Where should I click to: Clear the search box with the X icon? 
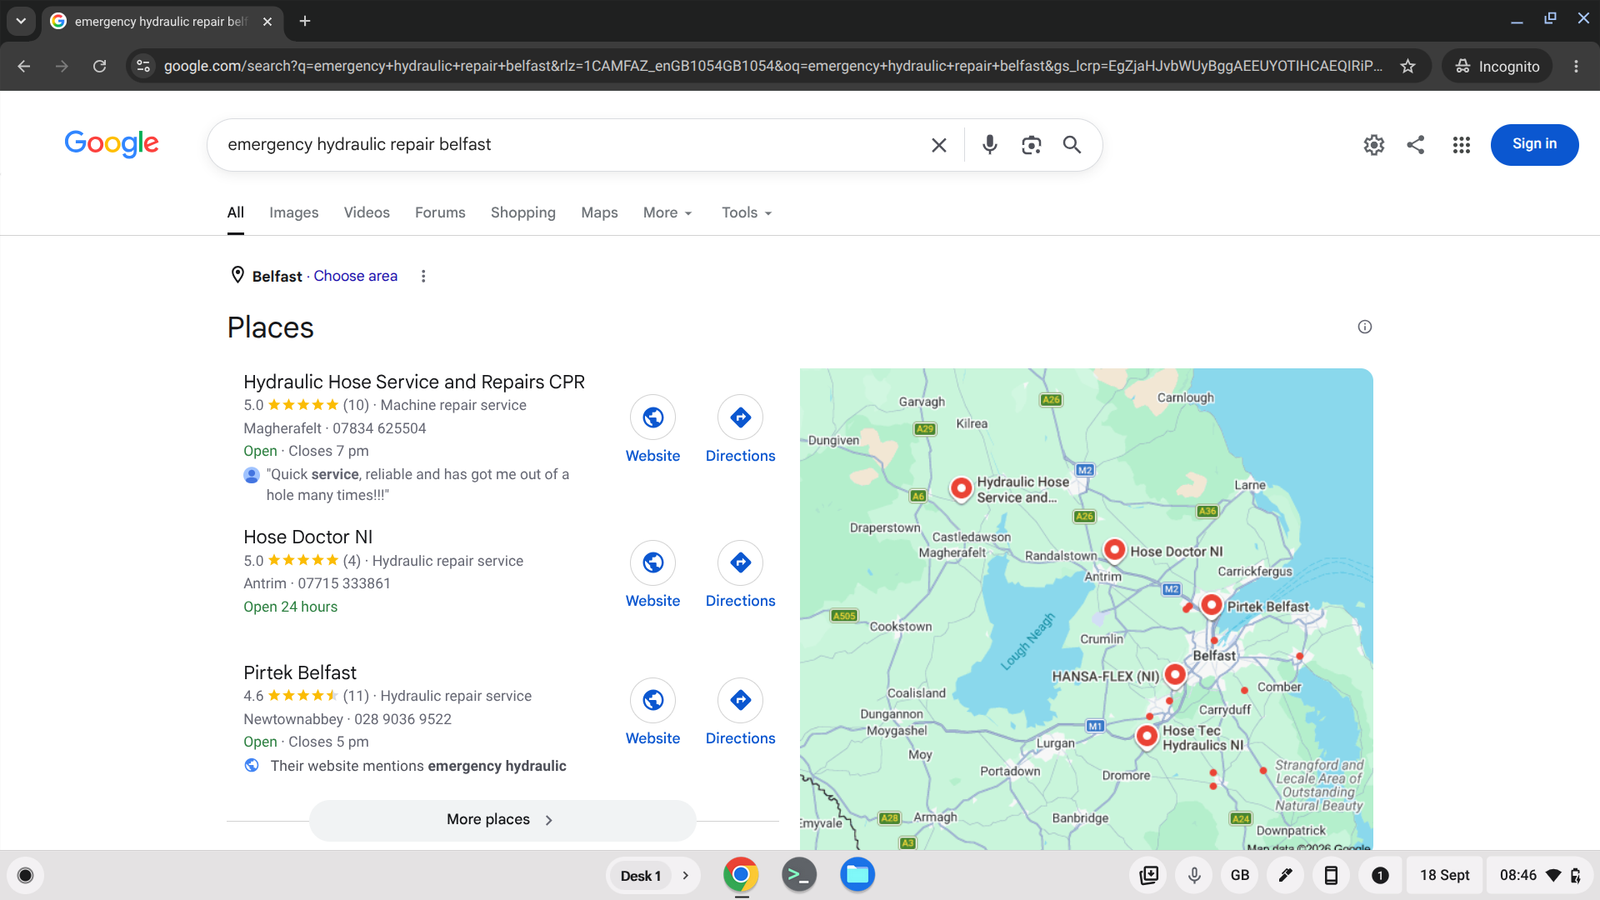pos(939,145)
